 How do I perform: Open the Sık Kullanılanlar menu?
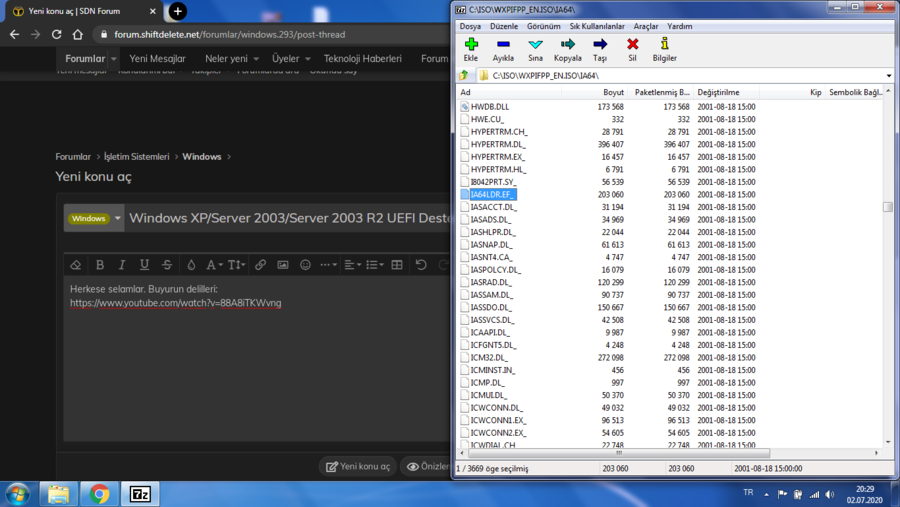pyautogui.click(x=596, y=26)
